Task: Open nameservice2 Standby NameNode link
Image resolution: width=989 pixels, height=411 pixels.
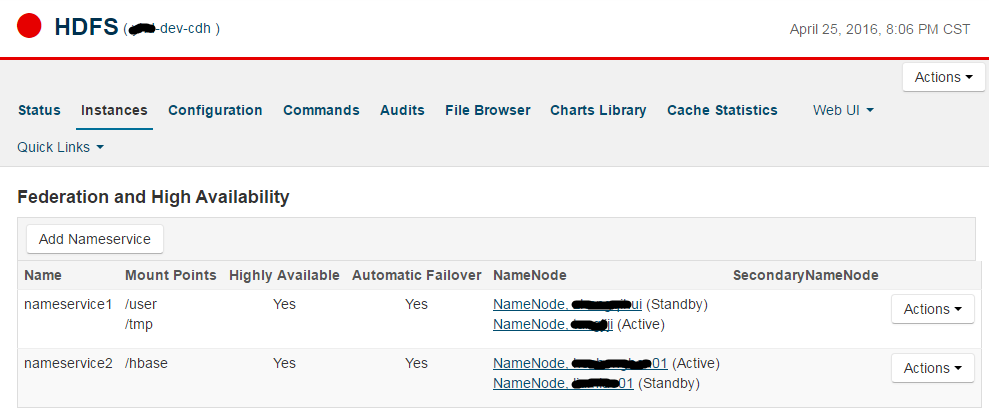Action: click(x=563, y=383)
